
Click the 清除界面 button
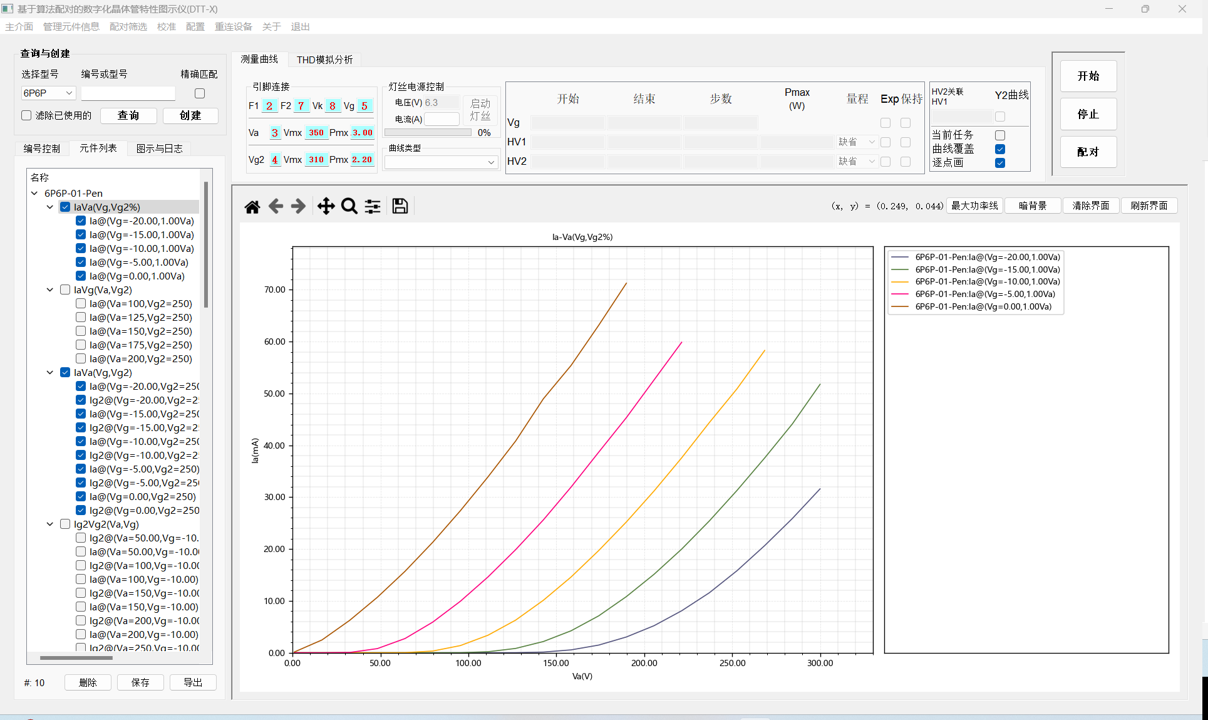pyautogui.click(x=1090, y=206)
